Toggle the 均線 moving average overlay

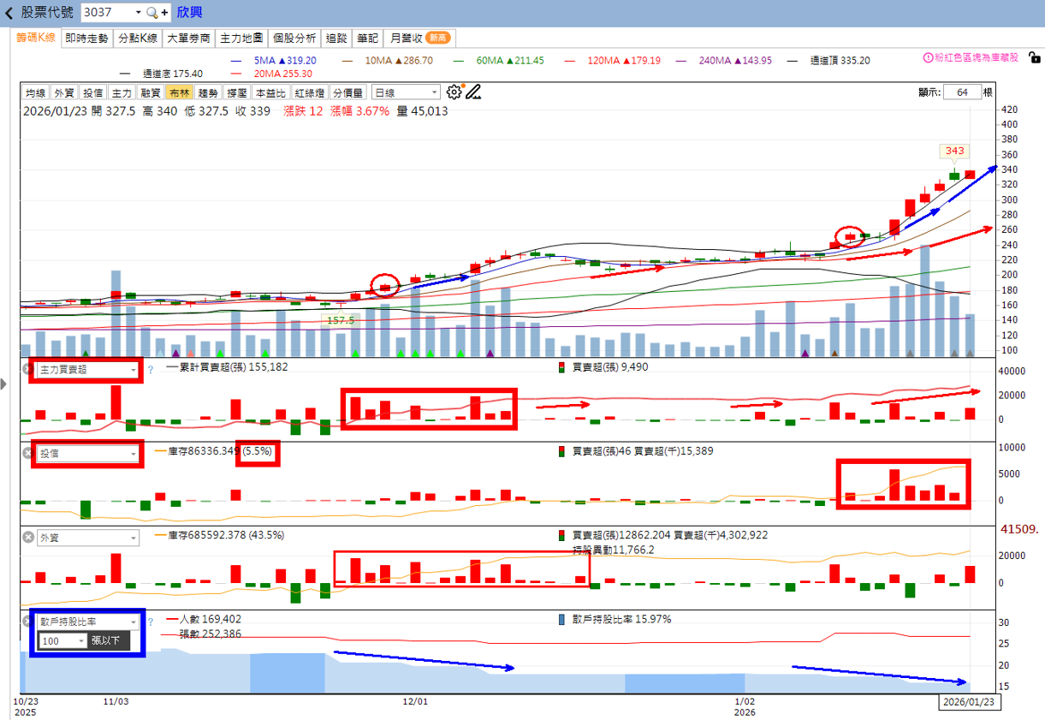36,93
